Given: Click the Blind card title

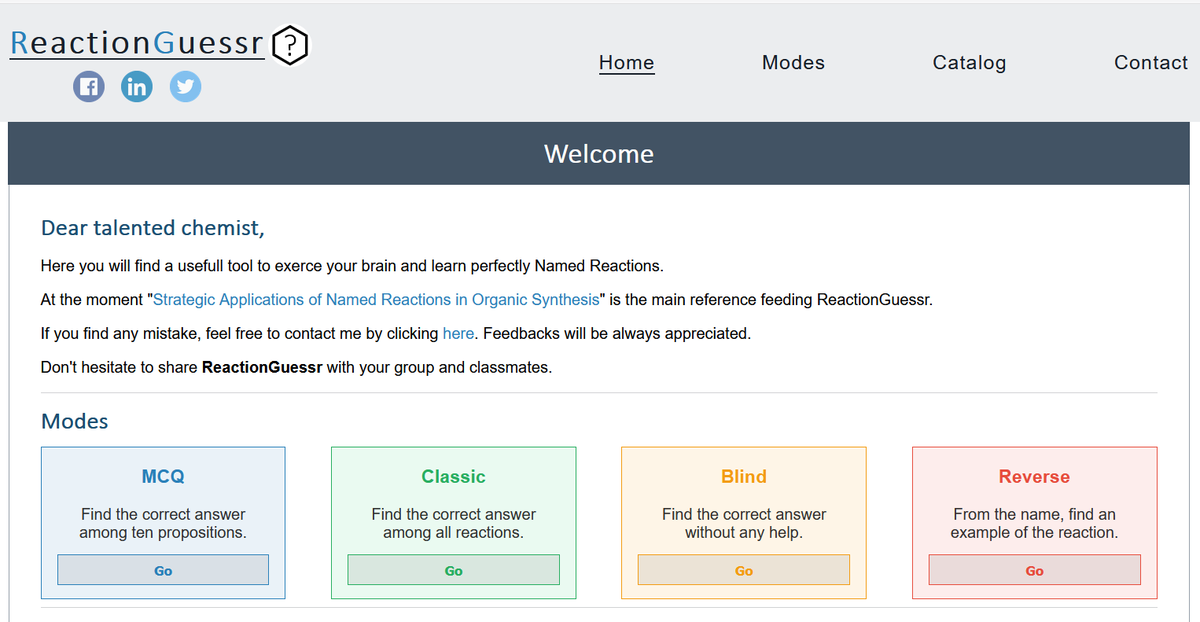Looking at the screenshot, I should pos(744,477).
